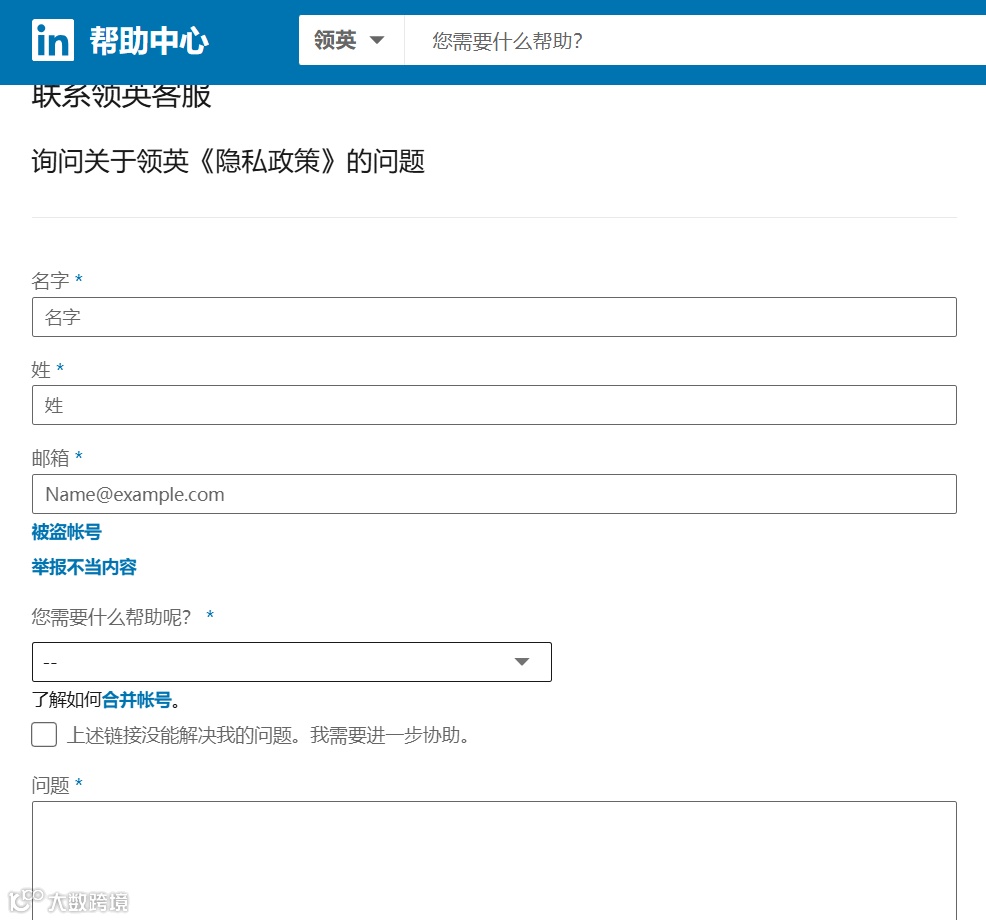Click the 邮箱 Name@example.com field
The image size is (986, 920).
[x=494, y=494]
